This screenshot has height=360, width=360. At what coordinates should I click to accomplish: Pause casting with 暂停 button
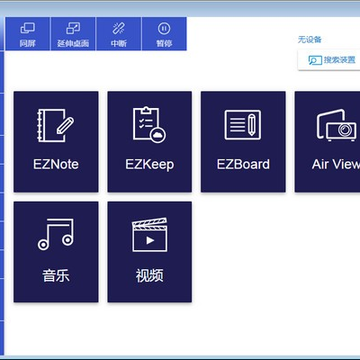pos(164,34)
